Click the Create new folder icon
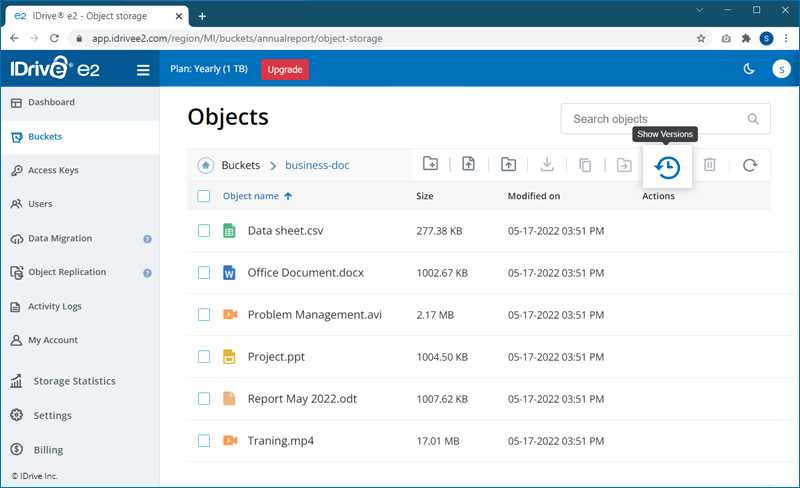The height and width of the screenshot is (488, 800). (430, 165)
